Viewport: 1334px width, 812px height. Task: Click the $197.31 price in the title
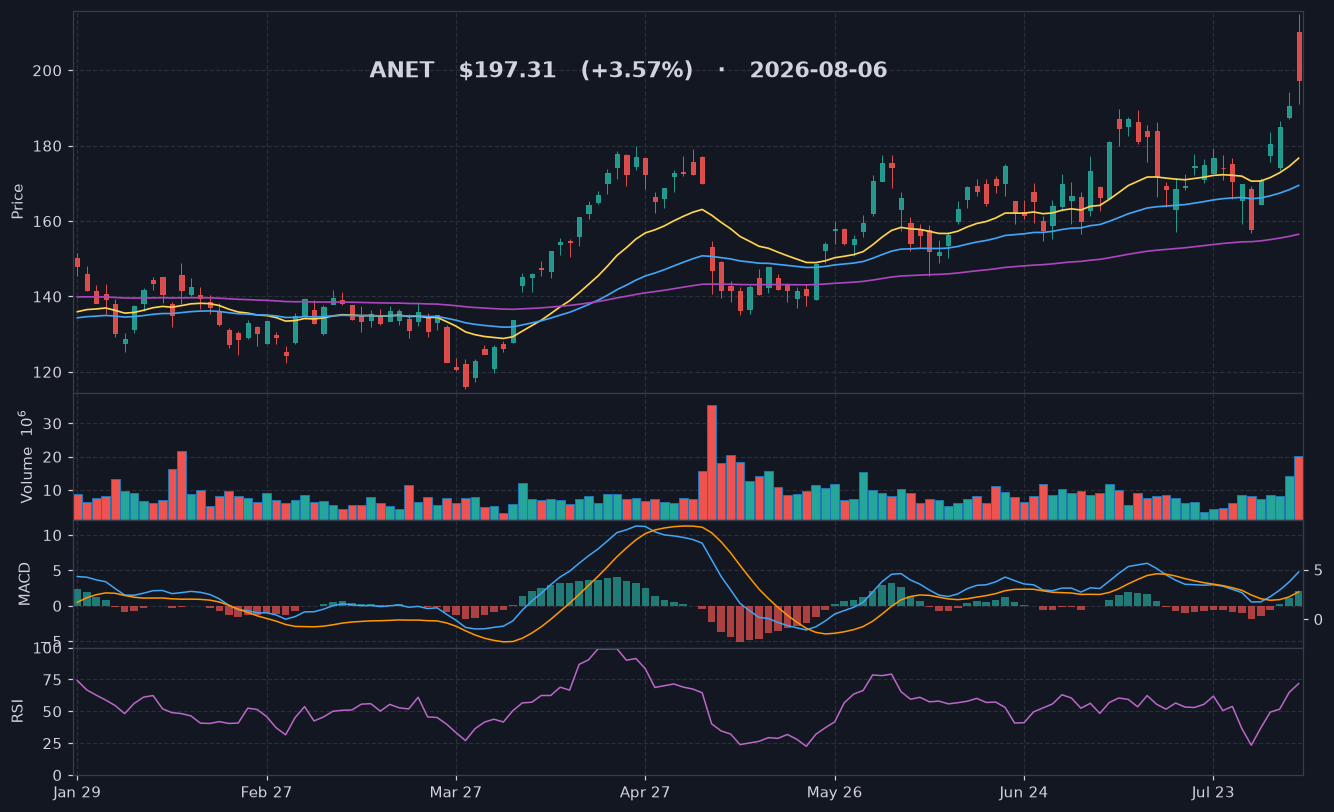pyautogui.click(x=507, y=71)
